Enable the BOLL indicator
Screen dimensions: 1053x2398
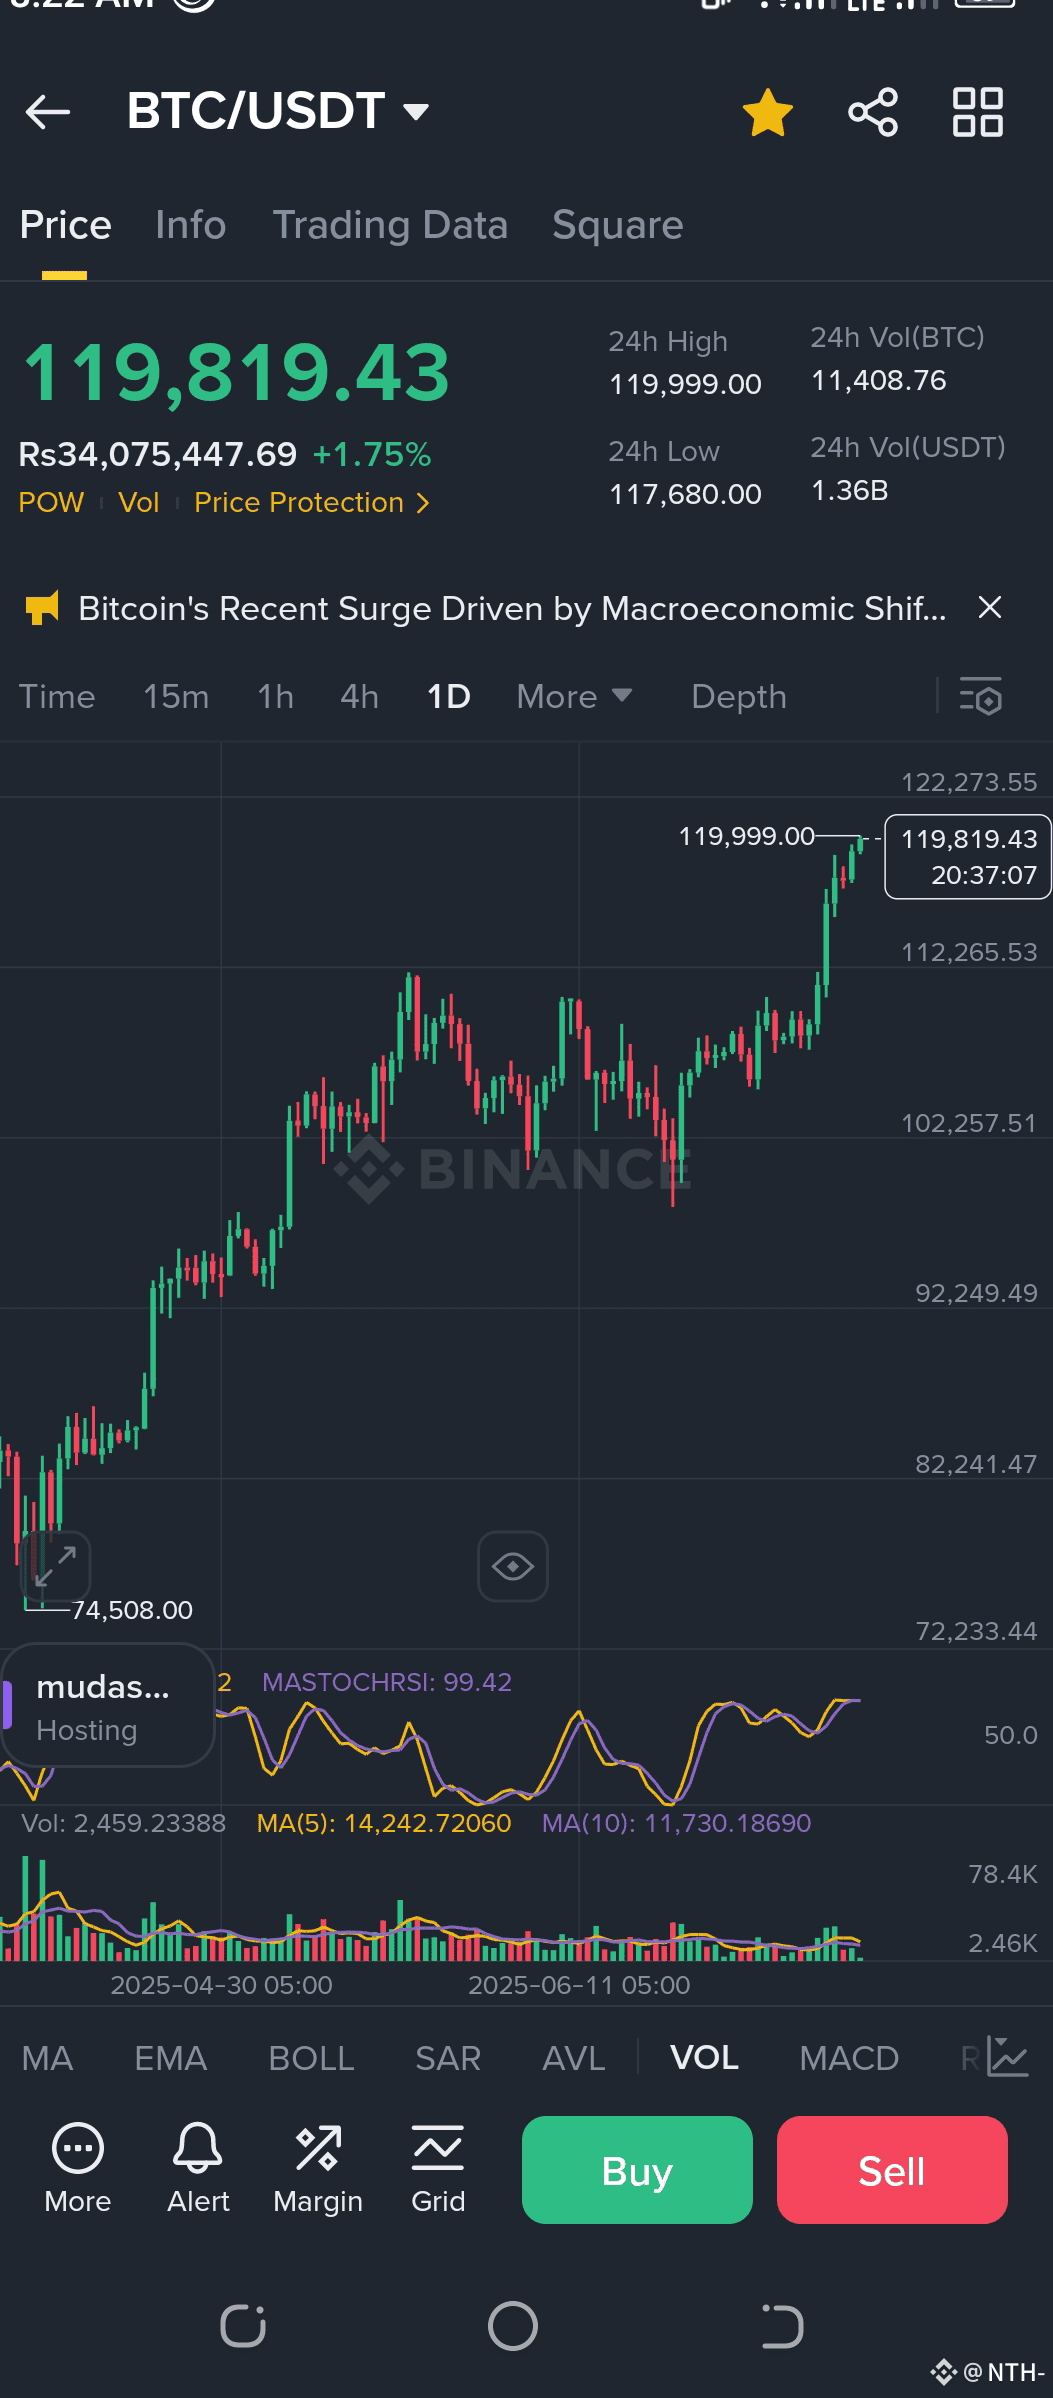(311, 2059)
